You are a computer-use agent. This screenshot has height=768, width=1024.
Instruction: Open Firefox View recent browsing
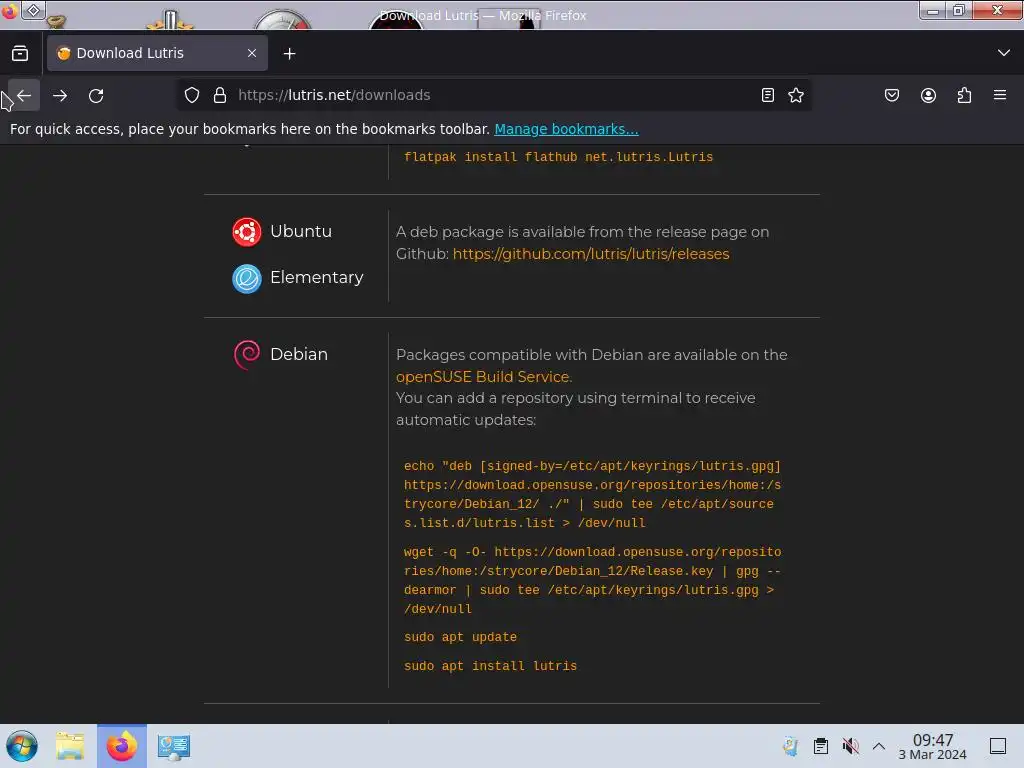20,54
